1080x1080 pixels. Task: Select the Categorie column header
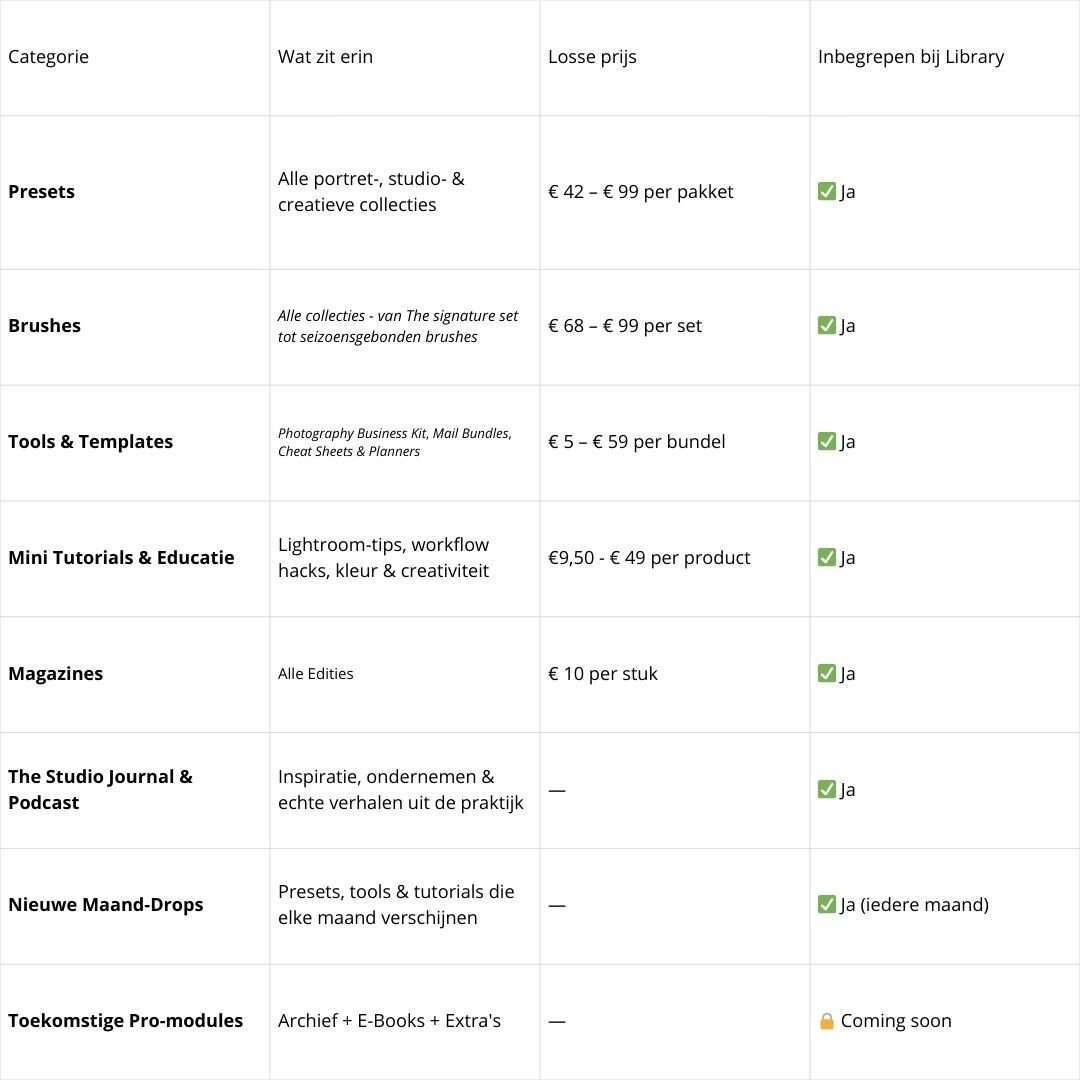48,56
